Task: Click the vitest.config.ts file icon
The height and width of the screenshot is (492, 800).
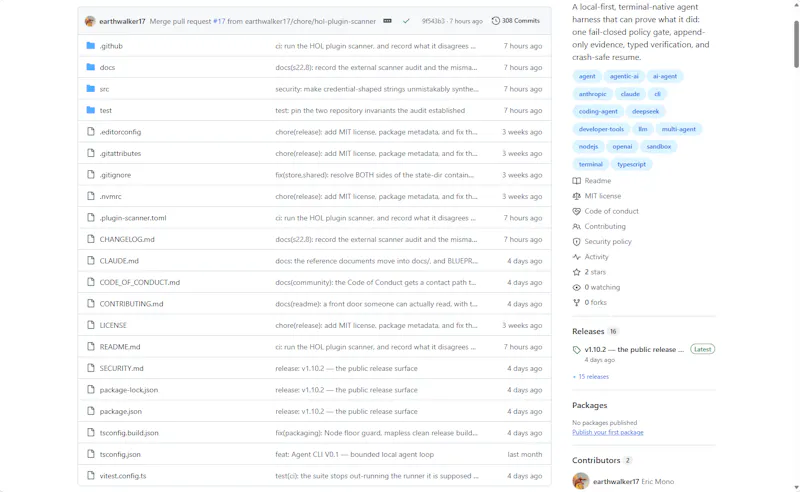Action: pos(91,475)
